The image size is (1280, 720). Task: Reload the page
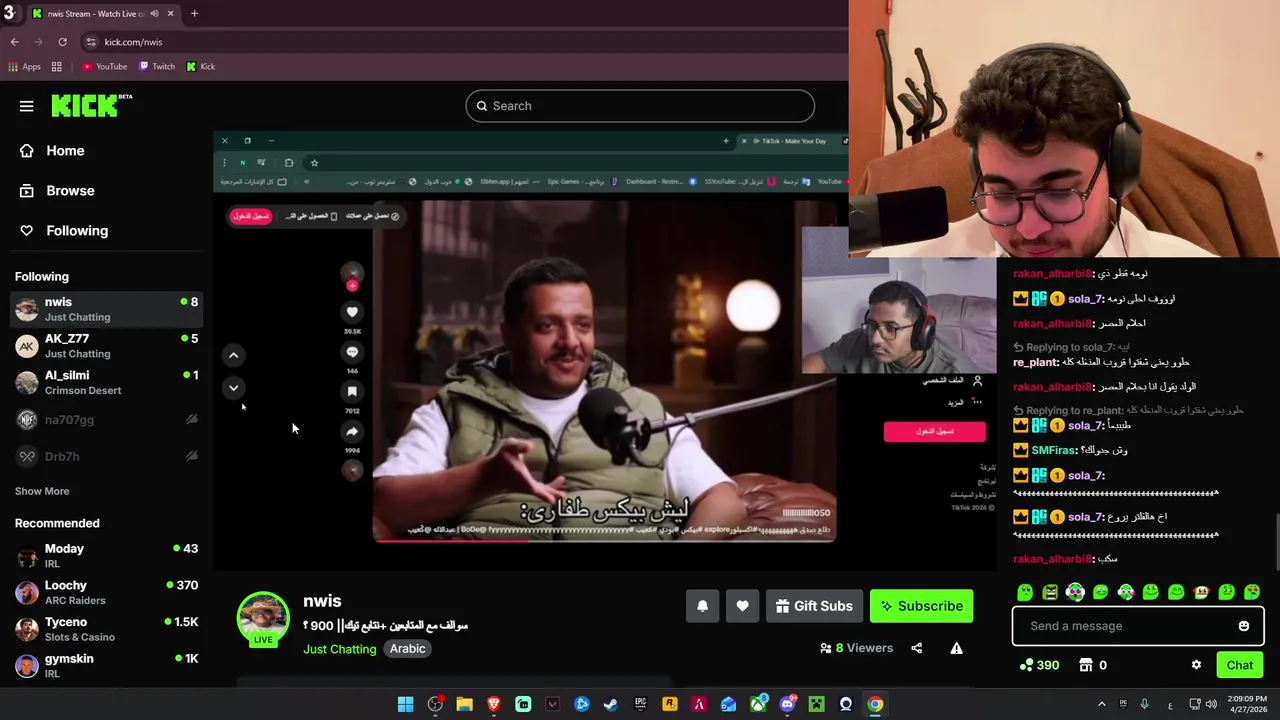click(x=62, y=42)
